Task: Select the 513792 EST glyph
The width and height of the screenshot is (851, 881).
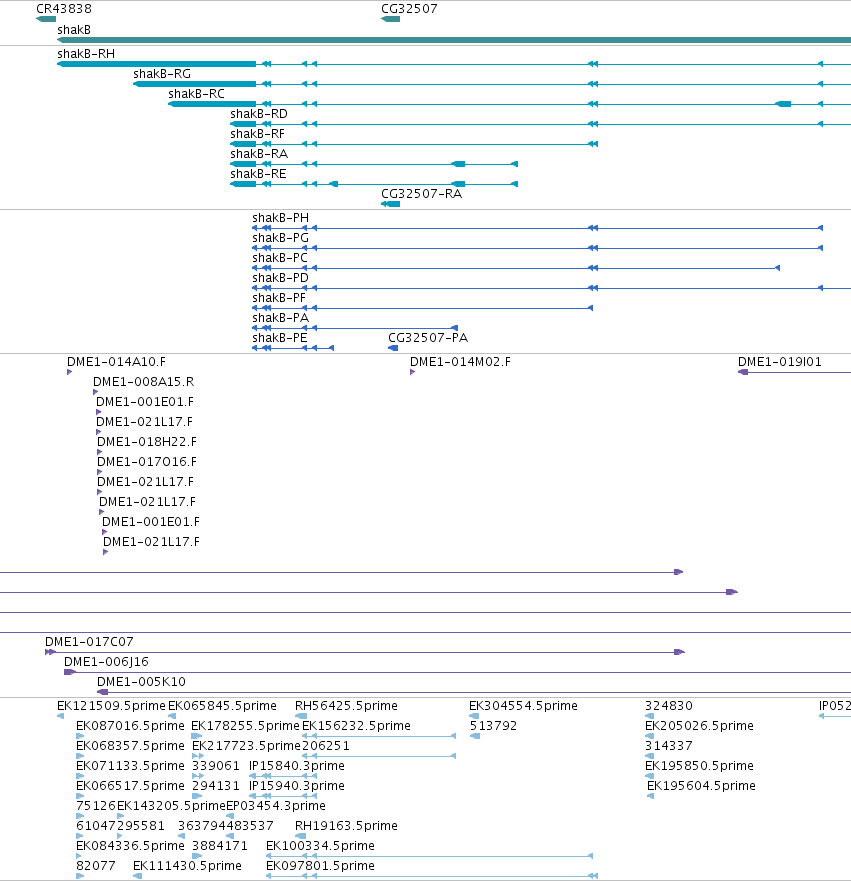Action: coord(475,736)
